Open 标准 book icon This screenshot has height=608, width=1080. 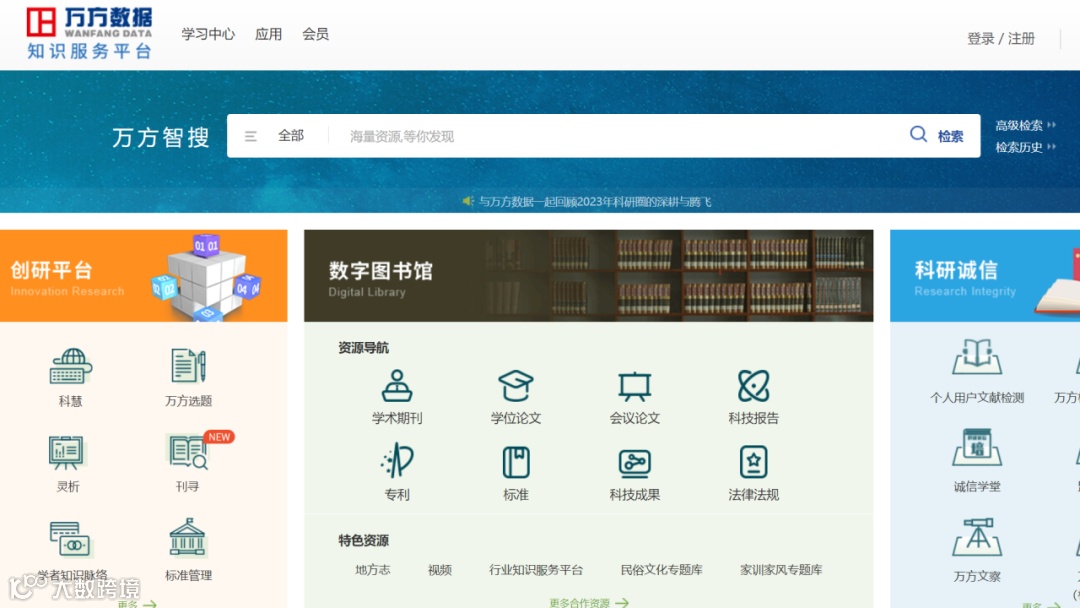[x=516, y=462]
